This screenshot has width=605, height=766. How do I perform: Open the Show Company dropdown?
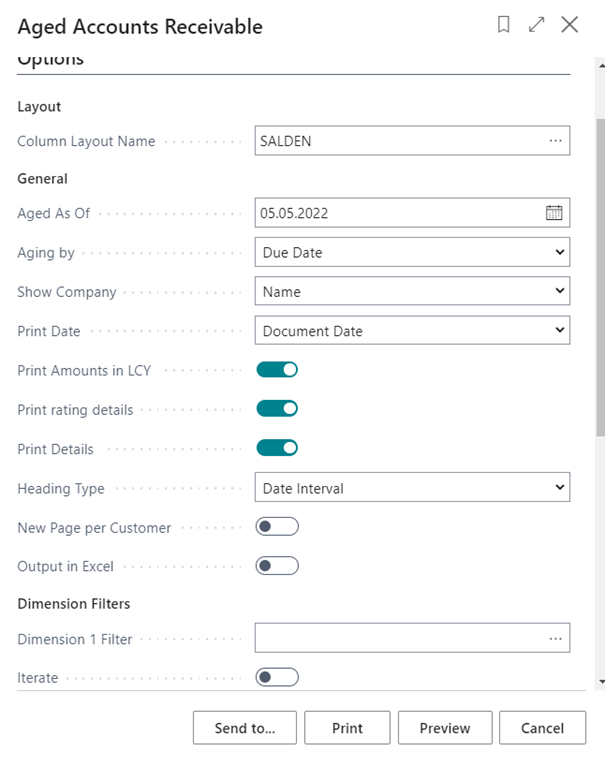pyautogui.click(x=412, y=292)
